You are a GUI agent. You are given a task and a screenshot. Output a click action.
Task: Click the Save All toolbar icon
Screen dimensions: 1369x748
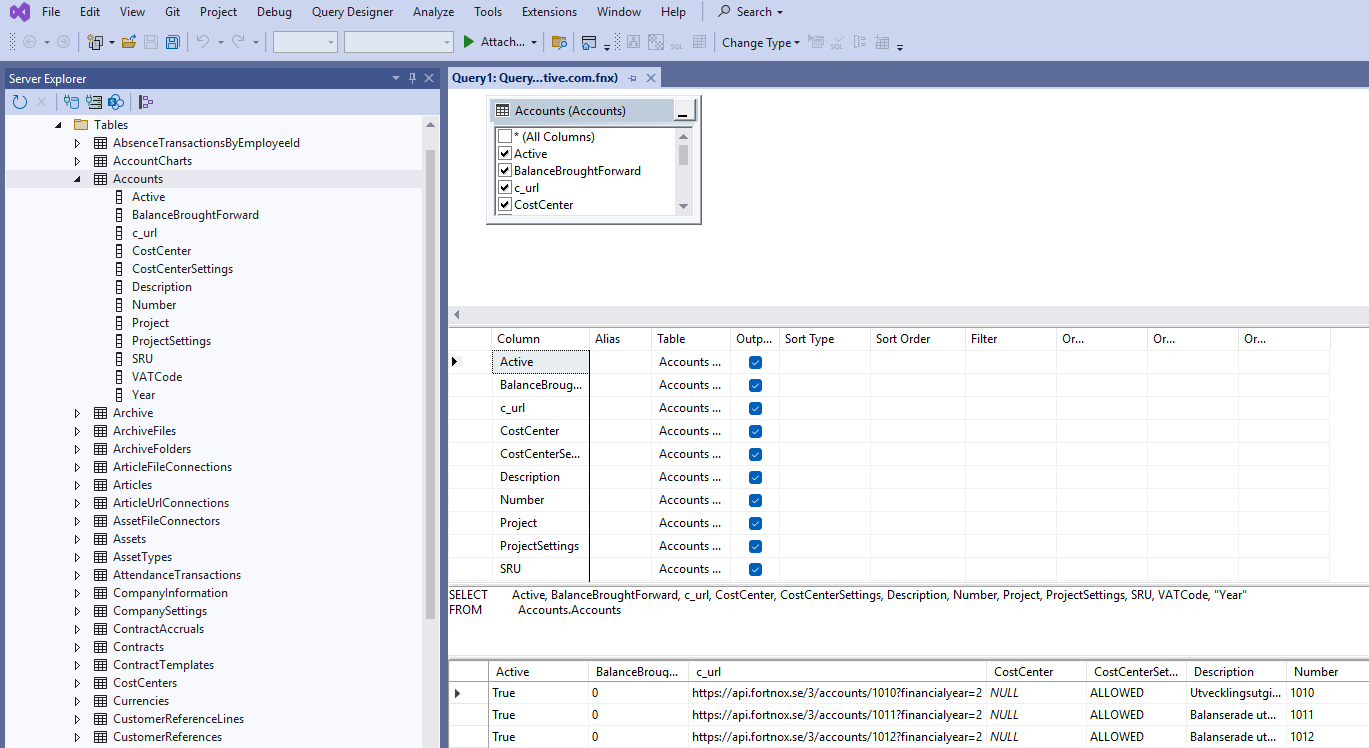173,42
